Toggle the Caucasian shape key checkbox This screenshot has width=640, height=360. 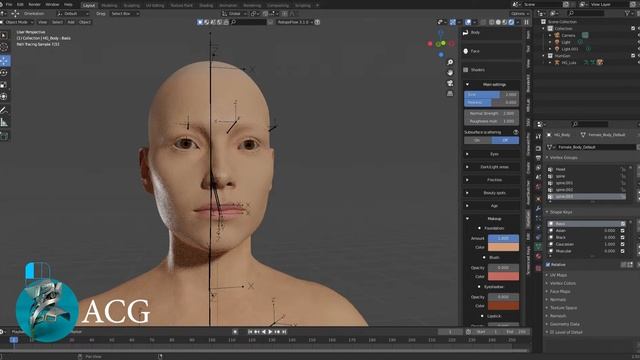coord(622,244)
